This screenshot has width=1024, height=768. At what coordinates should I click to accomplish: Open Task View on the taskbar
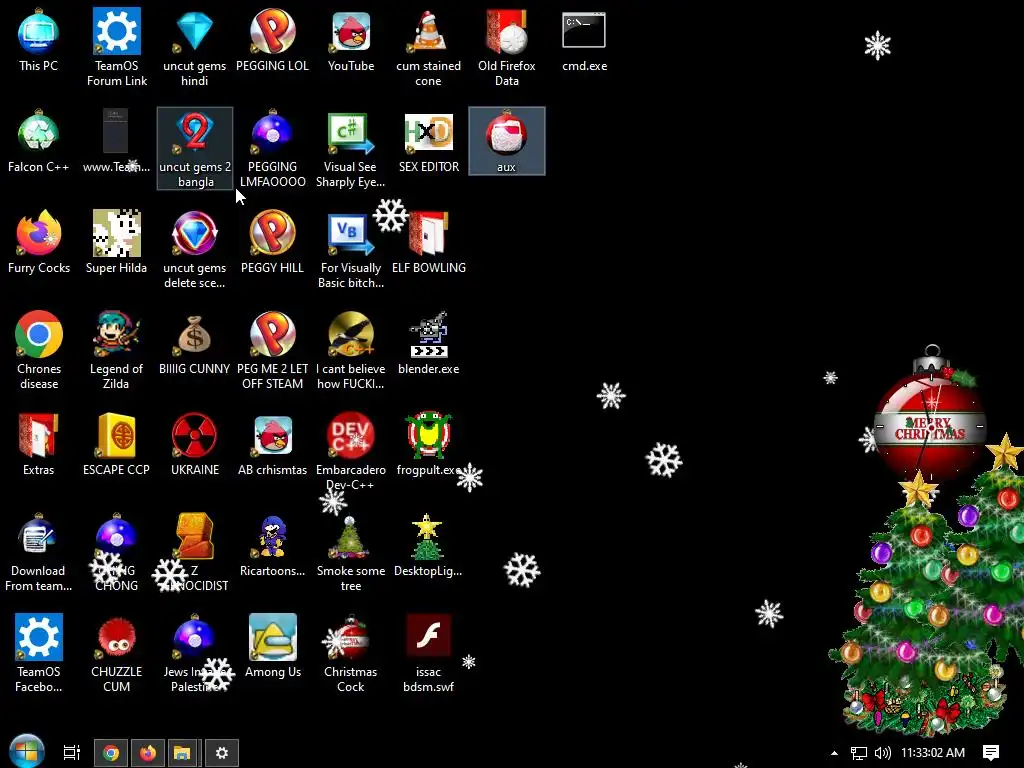point(71,752)
